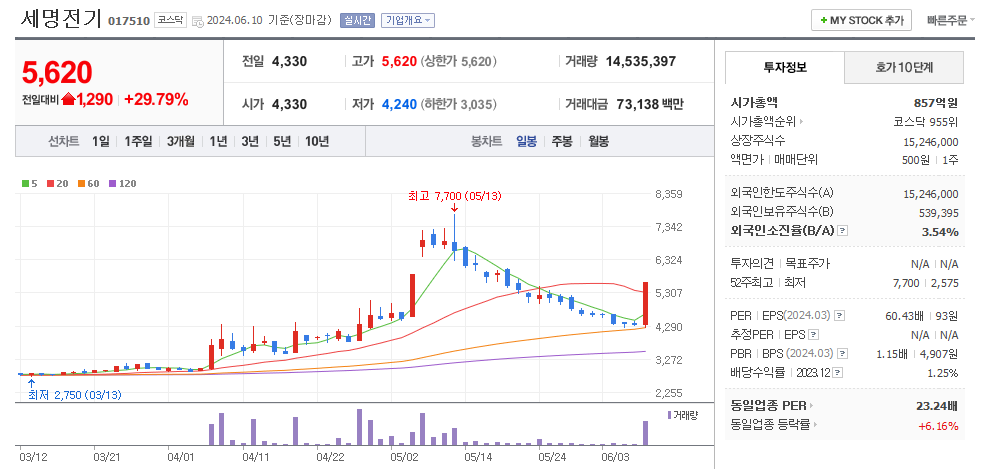The image size is (983, 469).
Task: Click the +29.79% change rate
Action: click(156, 99)
